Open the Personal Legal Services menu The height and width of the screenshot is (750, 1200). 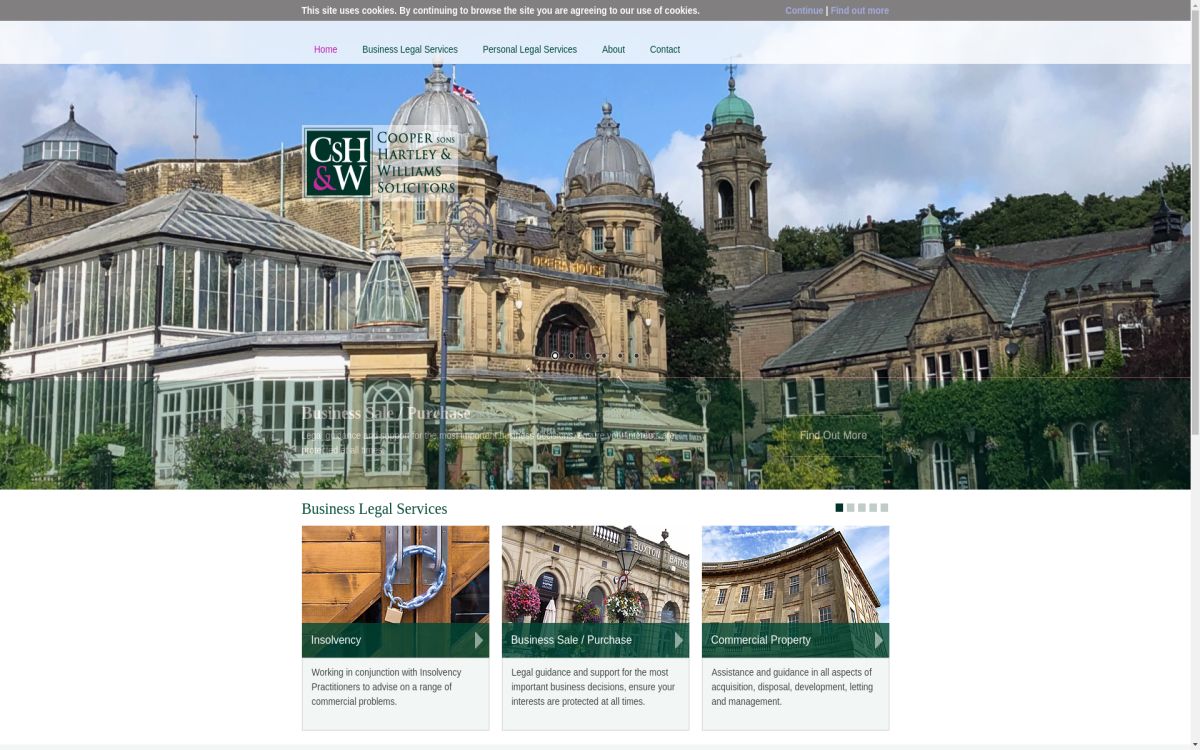529,49
